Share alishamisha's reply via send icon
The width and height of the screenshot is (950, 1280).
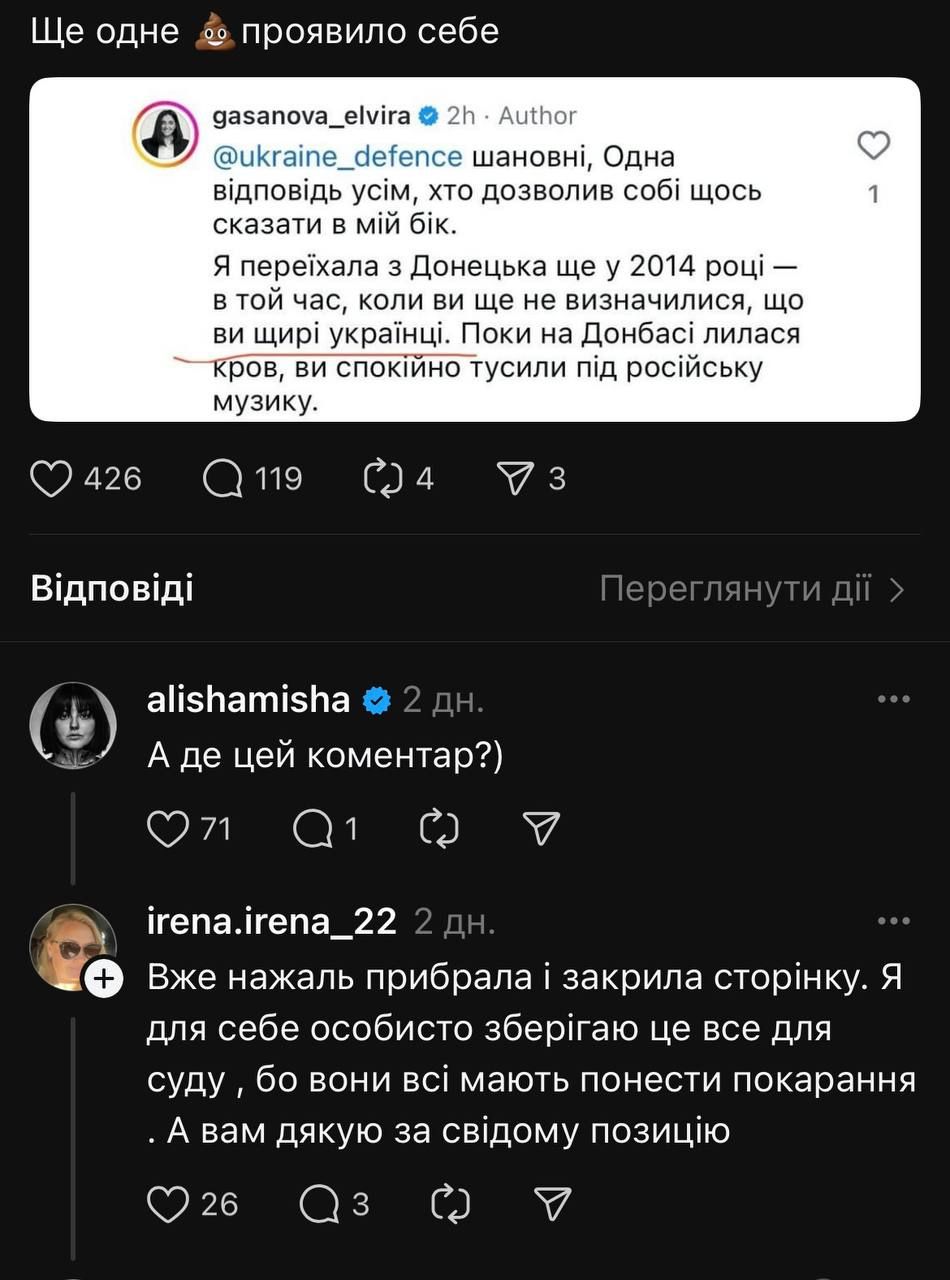(541, 828)
